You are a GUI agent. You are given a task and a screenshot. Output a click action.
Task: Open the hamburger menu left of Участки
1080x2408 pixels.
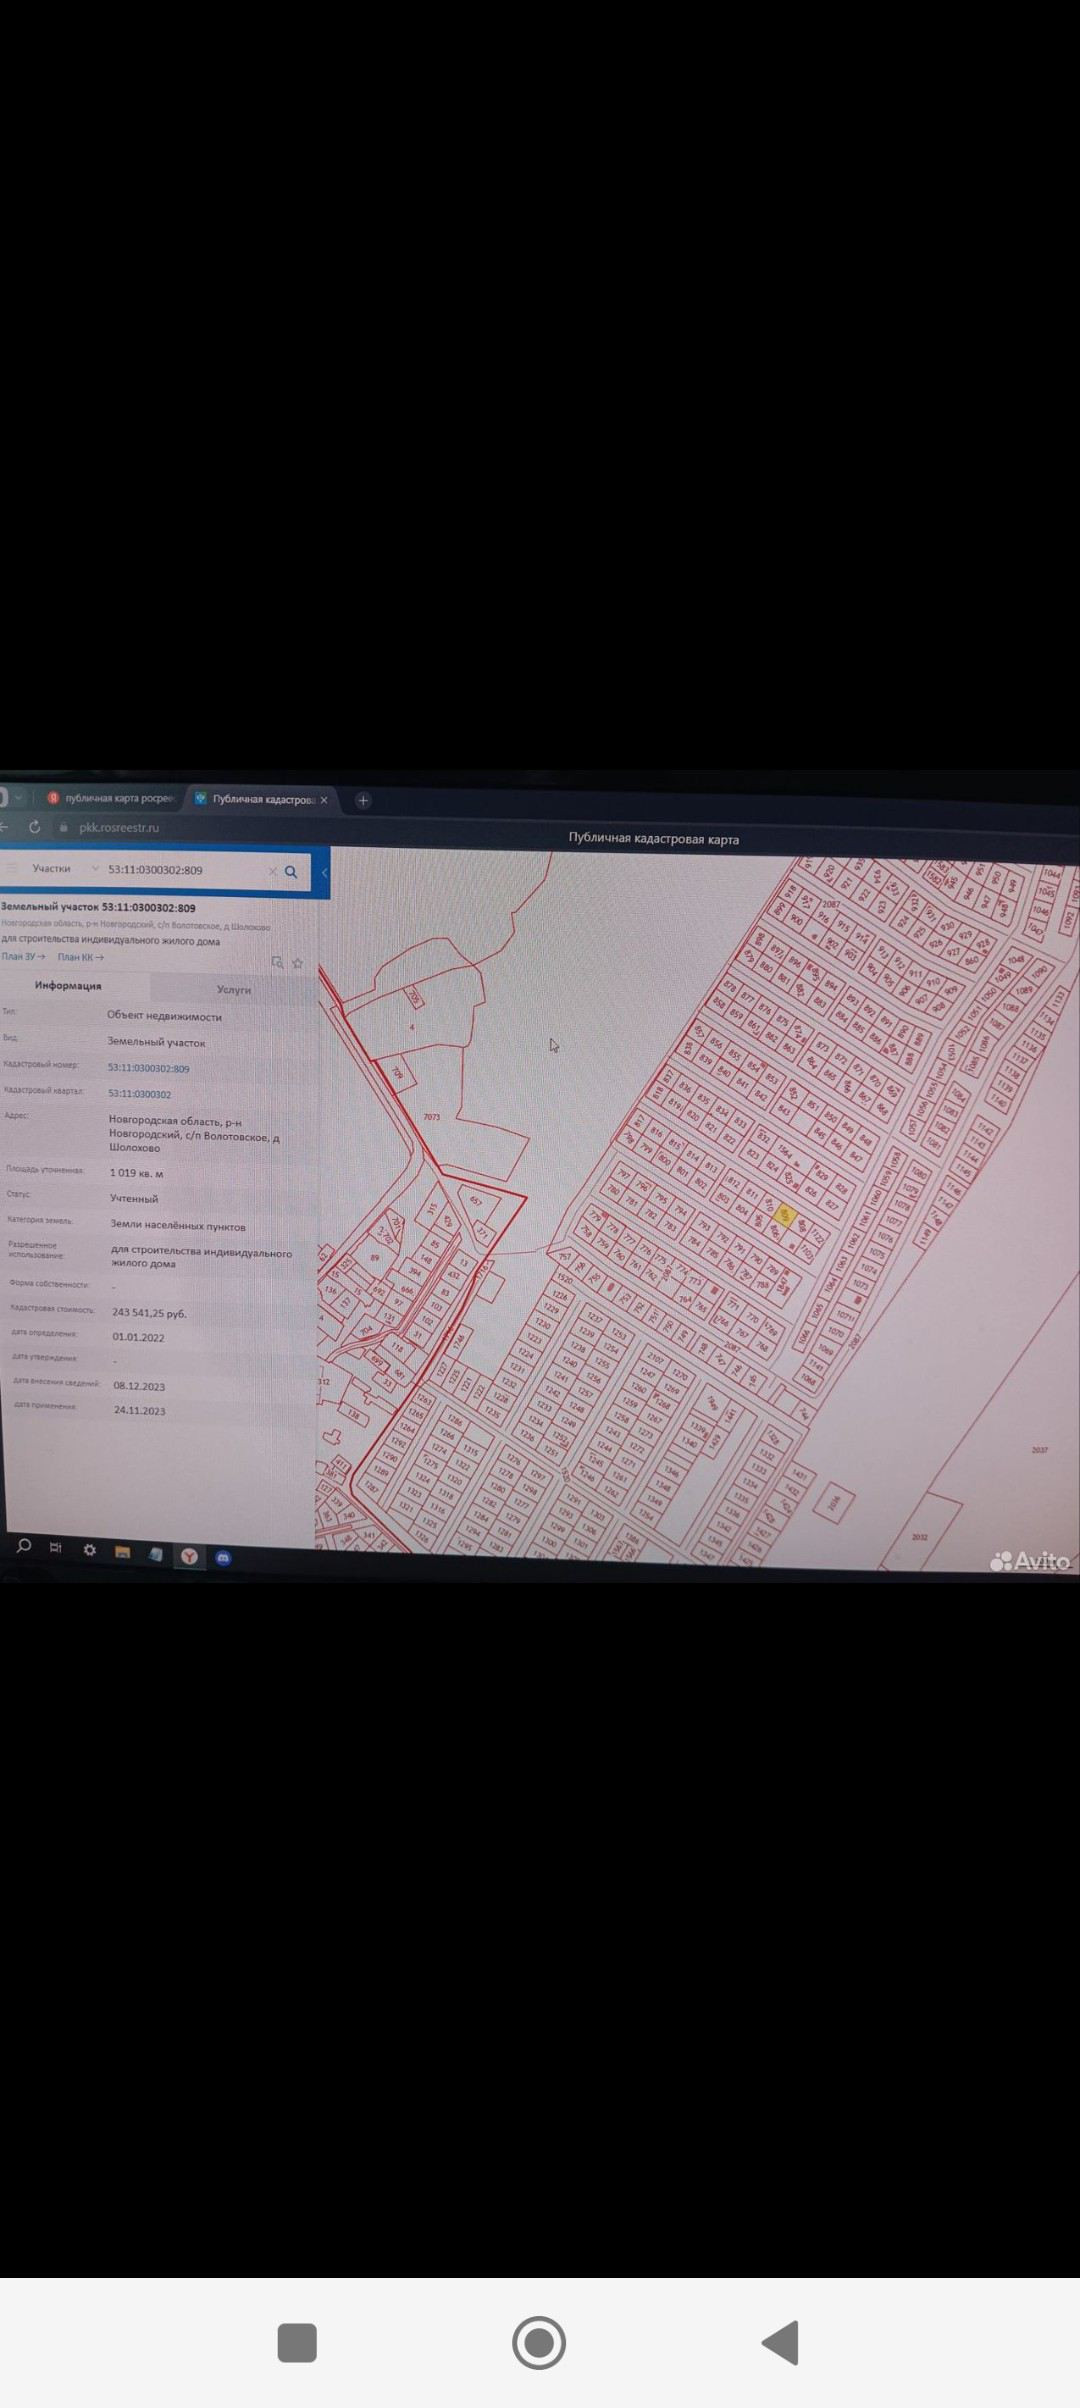pos(12,867)
